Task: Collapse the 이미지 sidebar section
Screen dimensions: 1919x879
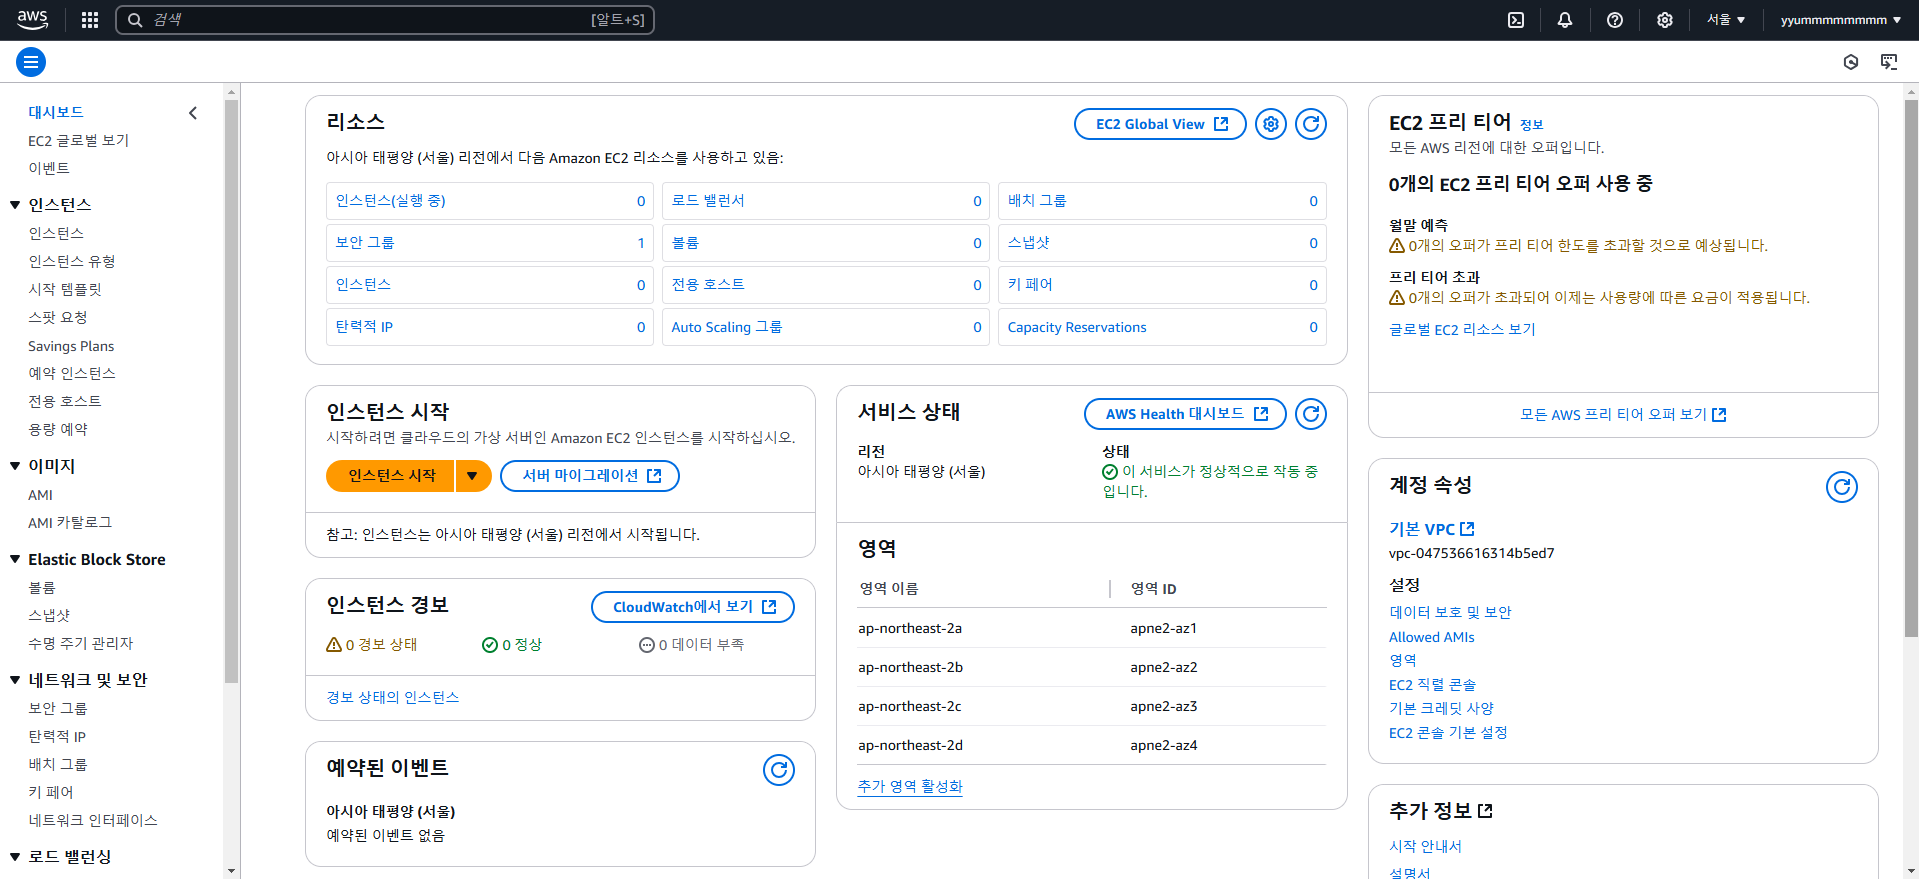Action: pos(15,466)
